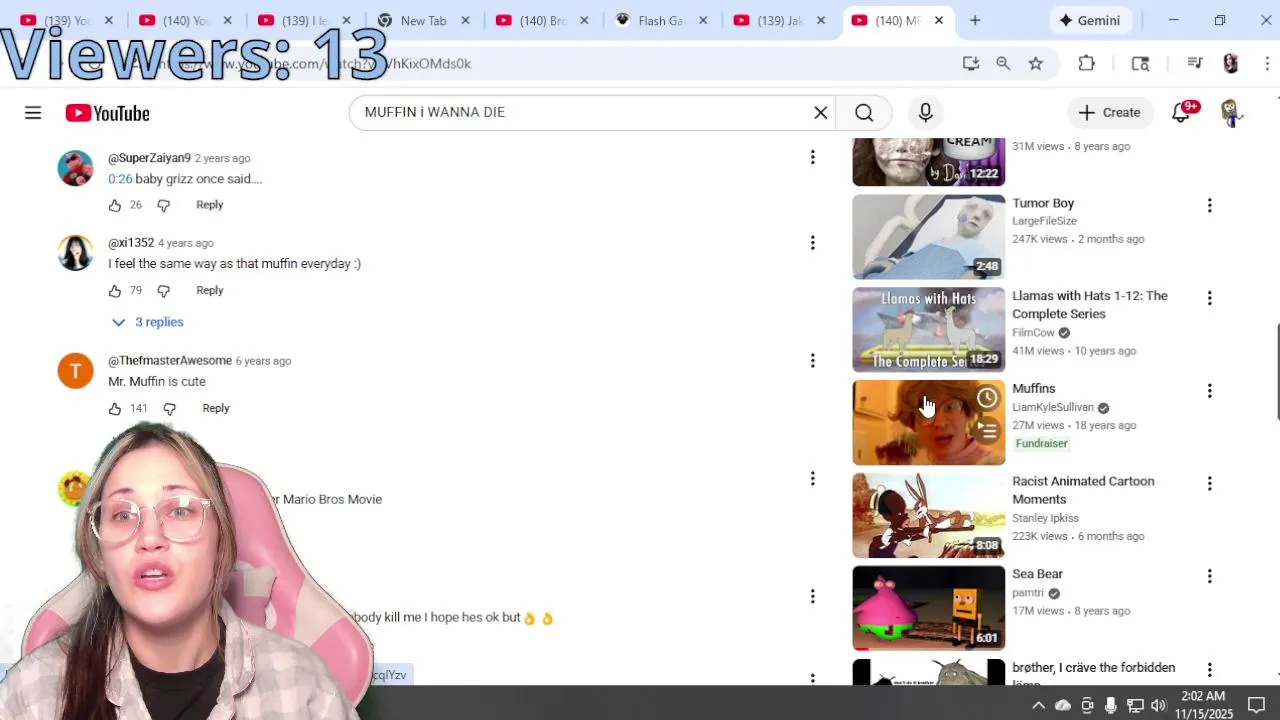Dislike the @SuperZaiyan9 comment
The width and height of the screenshot is (1280, 720).
point(164,205)
